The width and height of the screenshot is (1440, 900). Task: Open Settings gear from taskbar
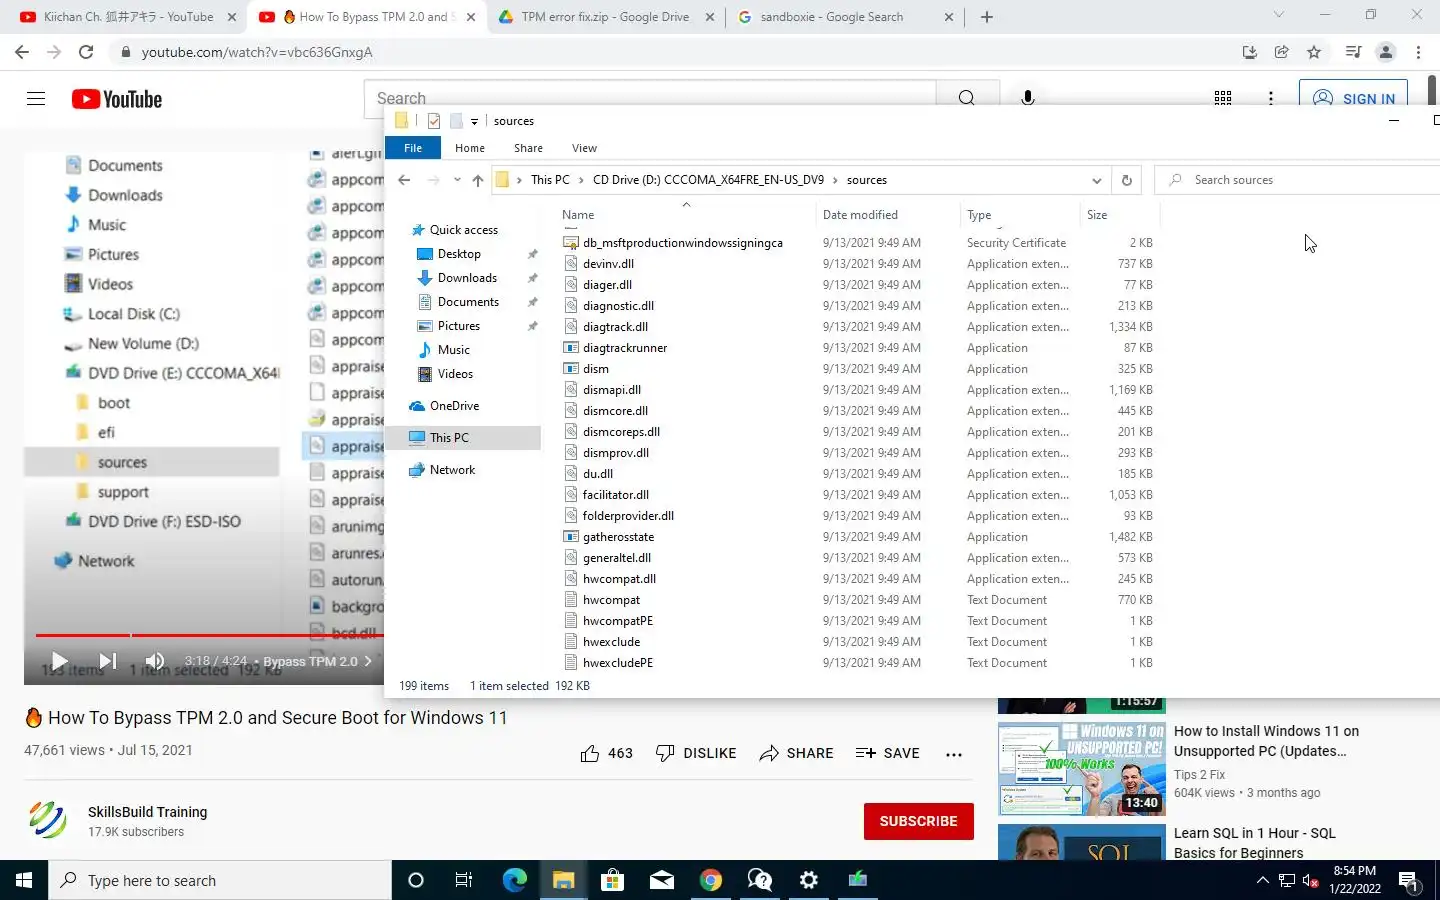[x=809, y=880]
